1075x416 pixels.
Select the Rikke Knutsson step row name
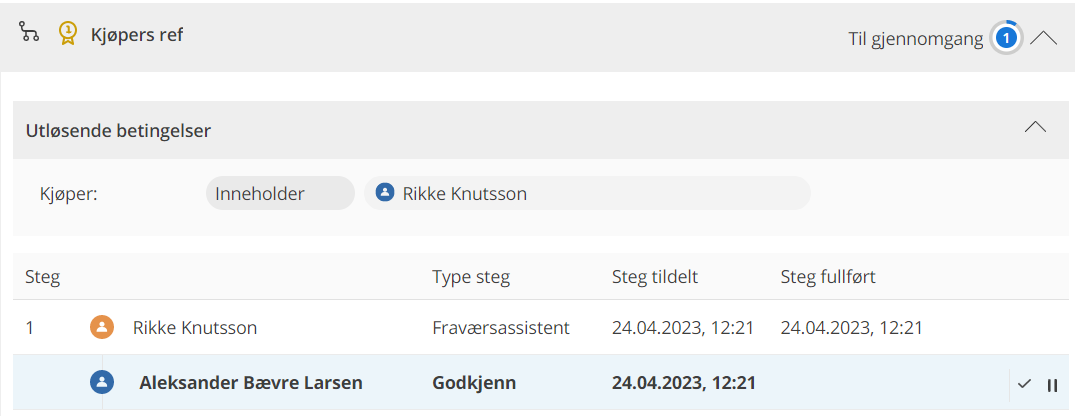(x=195, y=327)
